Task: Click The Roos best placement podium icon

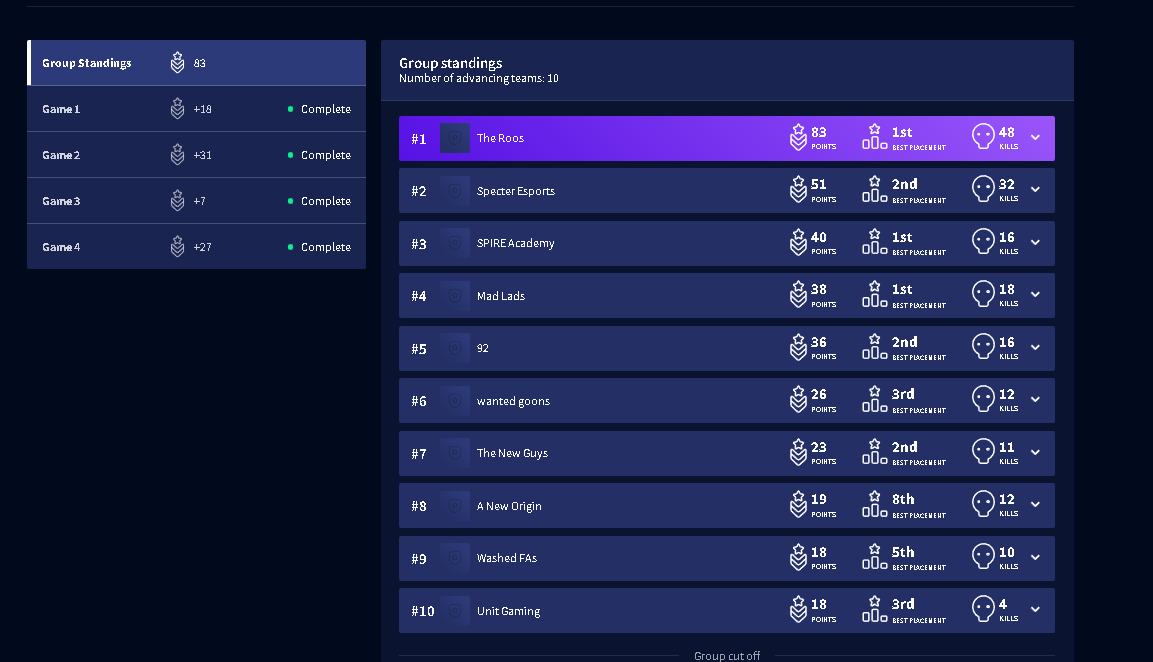Action: point(874,137)
